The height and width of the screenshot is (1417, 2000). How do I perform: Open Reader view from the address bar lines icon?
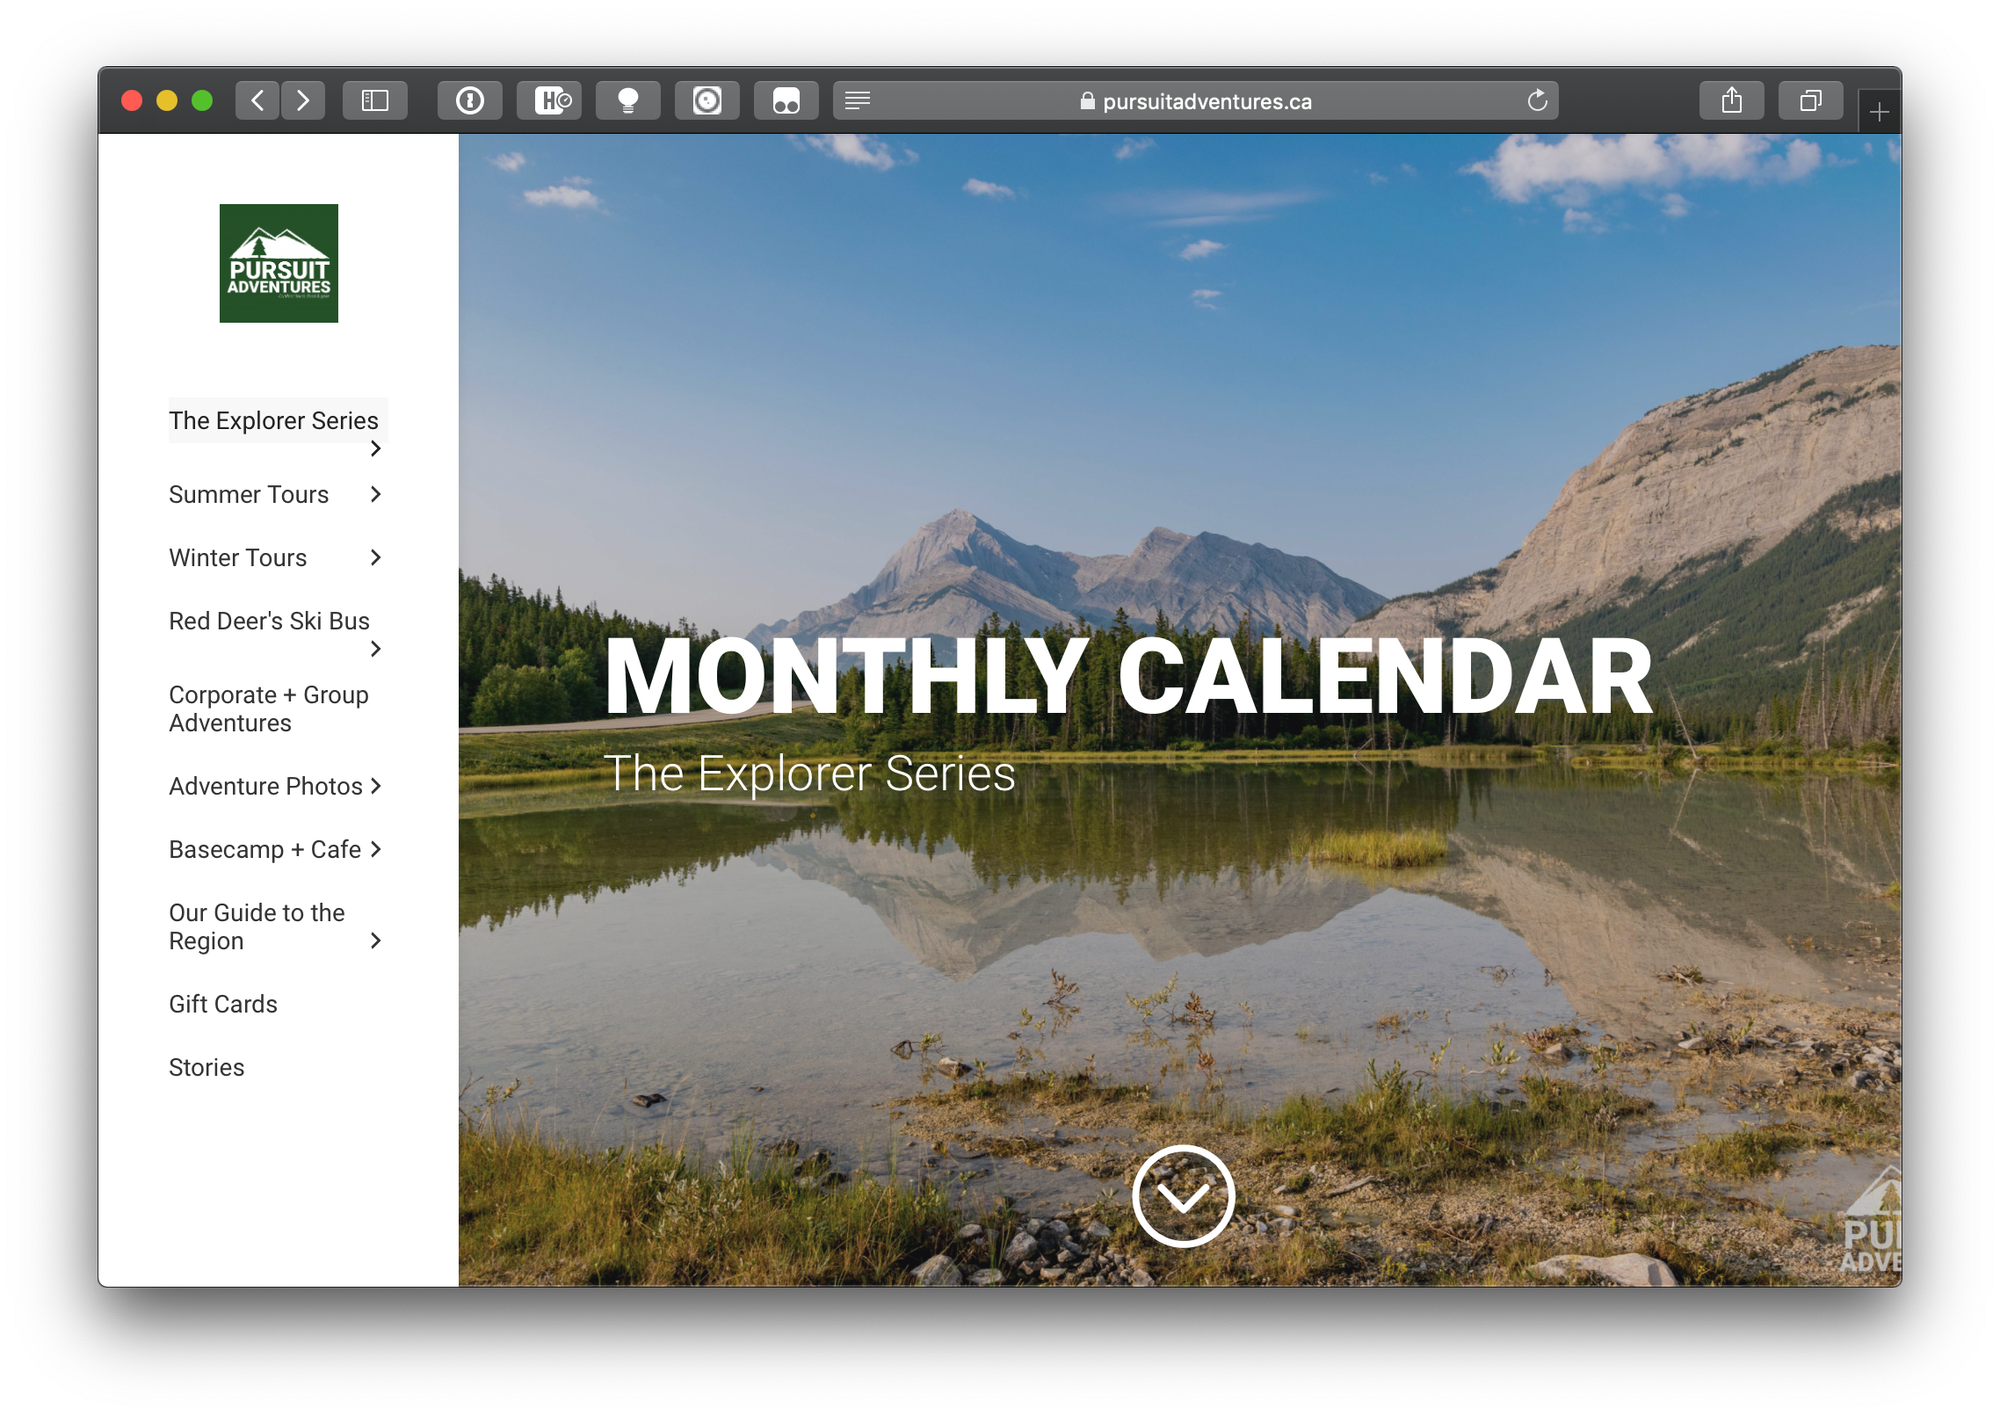(x=857, y=100)
